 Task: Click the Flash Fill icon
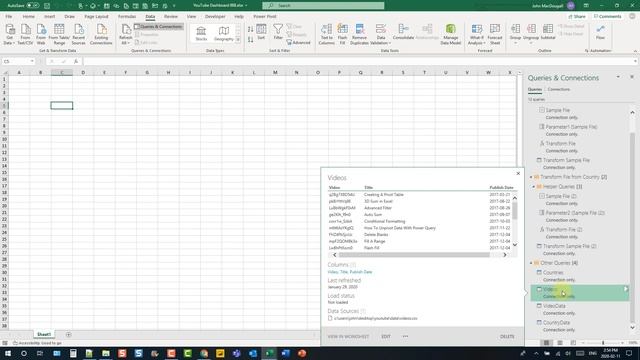coord(342,34)
